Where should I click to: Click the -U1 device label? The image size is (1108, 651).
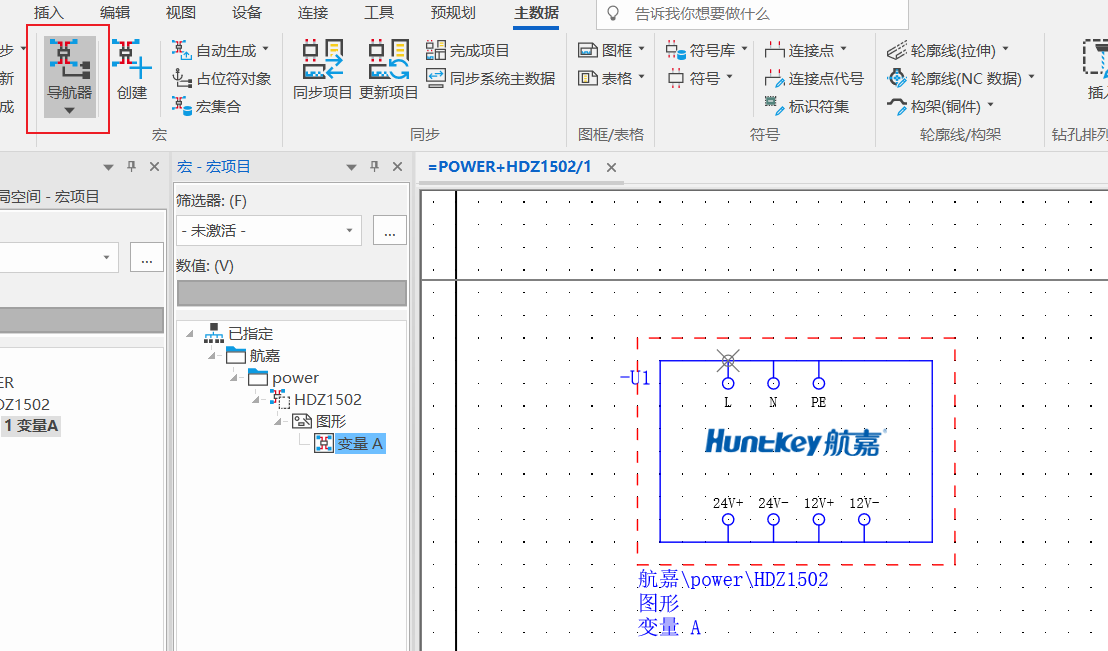(635, 377)
